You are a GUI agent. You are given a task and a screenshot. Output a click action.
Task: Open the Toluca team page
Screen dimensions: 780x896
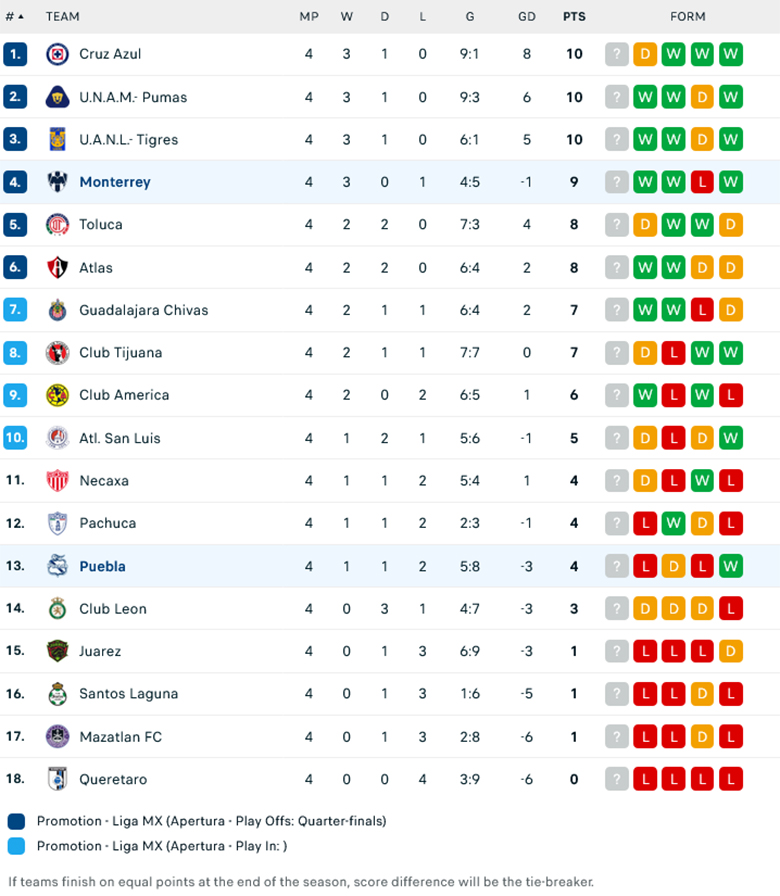coord(100,225)
